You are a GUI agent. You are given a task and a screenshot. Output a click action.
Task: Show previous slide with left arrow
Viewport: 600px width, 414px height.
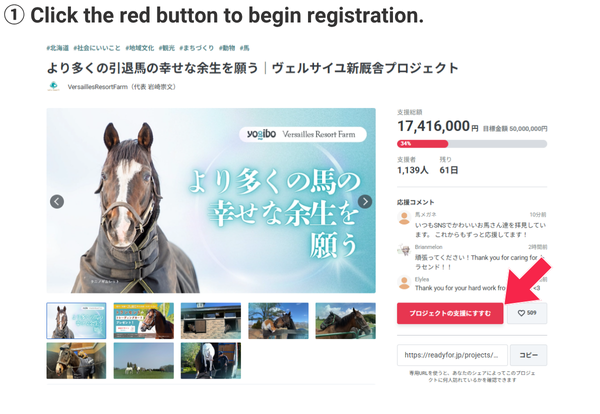57,201
